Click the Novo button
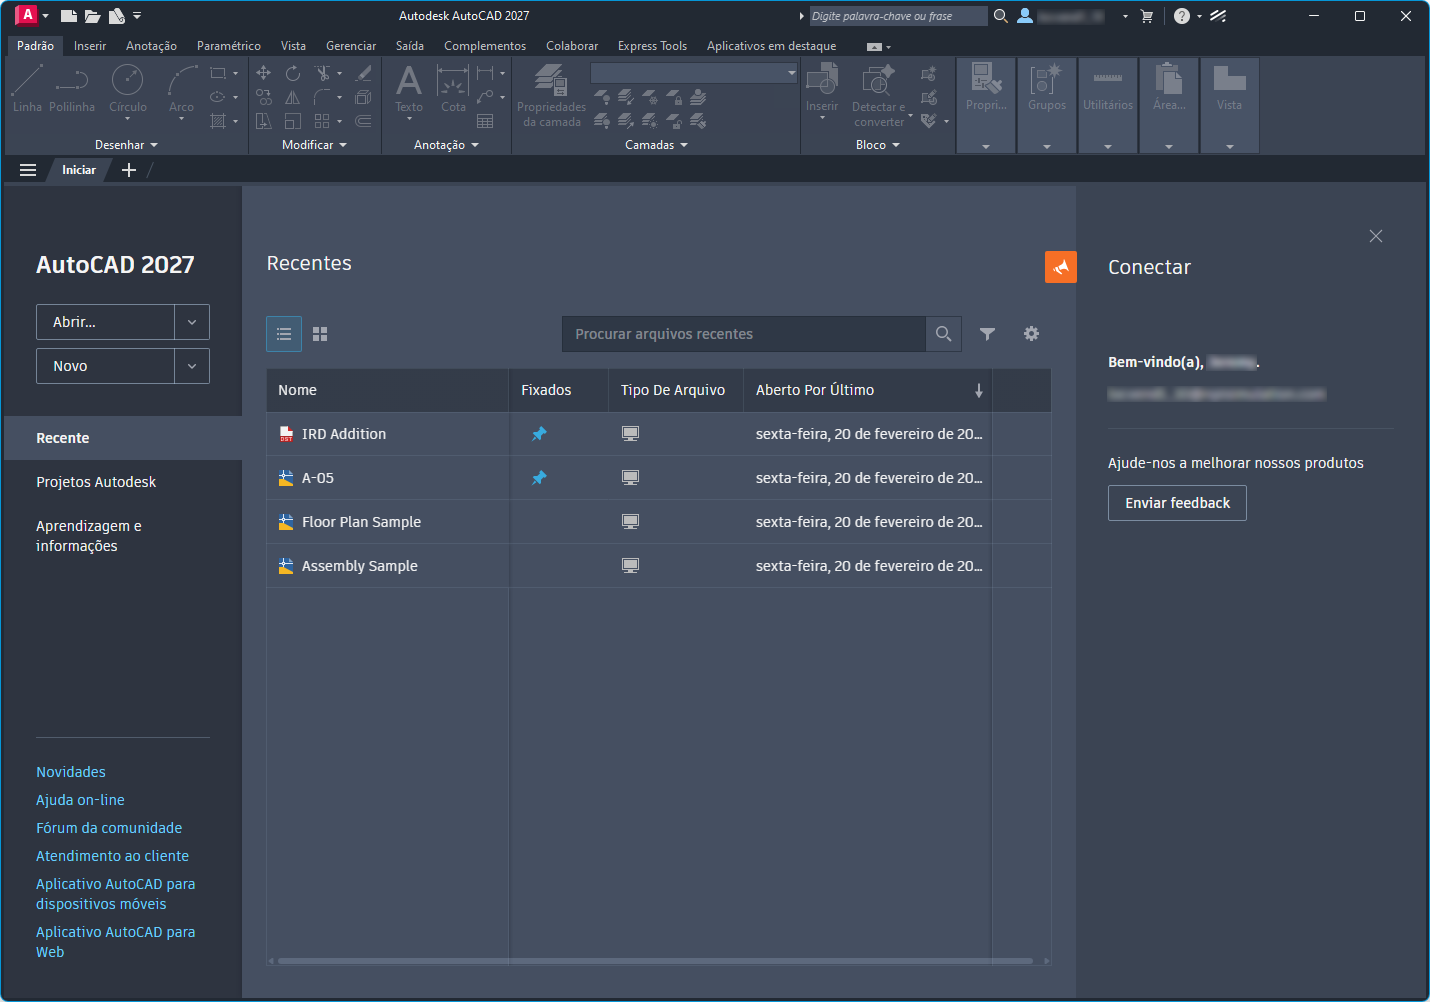This screenshot has width=1430, height=1002. [x=106, y=366]
